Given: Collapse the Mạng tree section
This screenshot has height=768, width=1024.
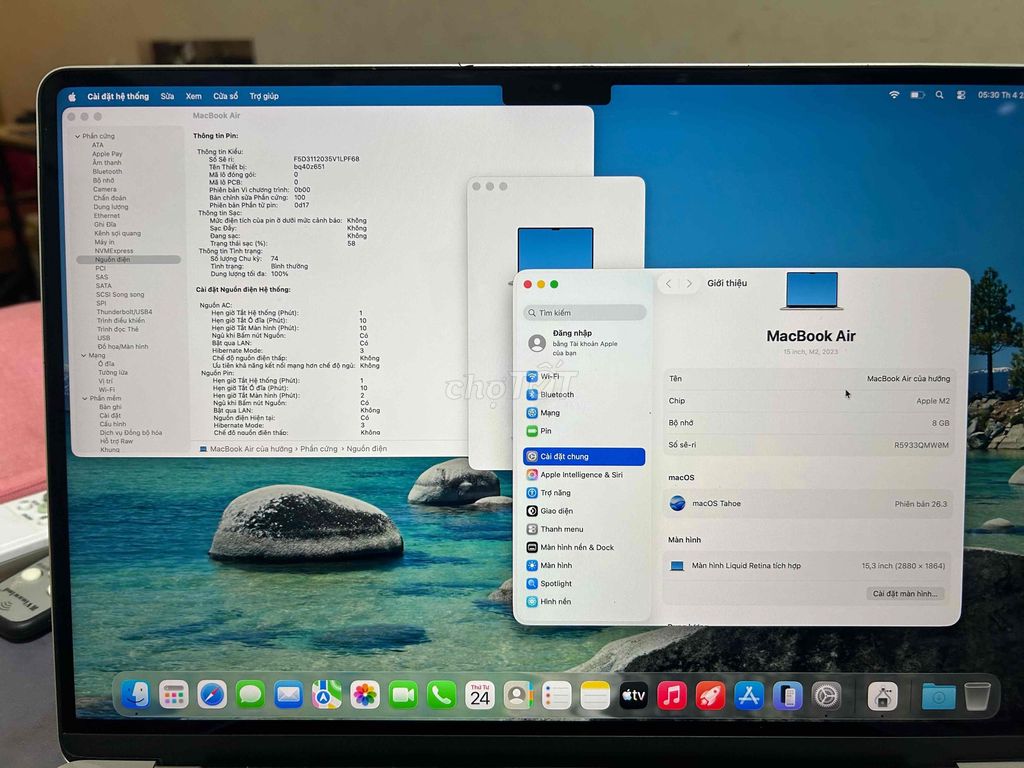Looking at the screenshot, I should (84, 355).
